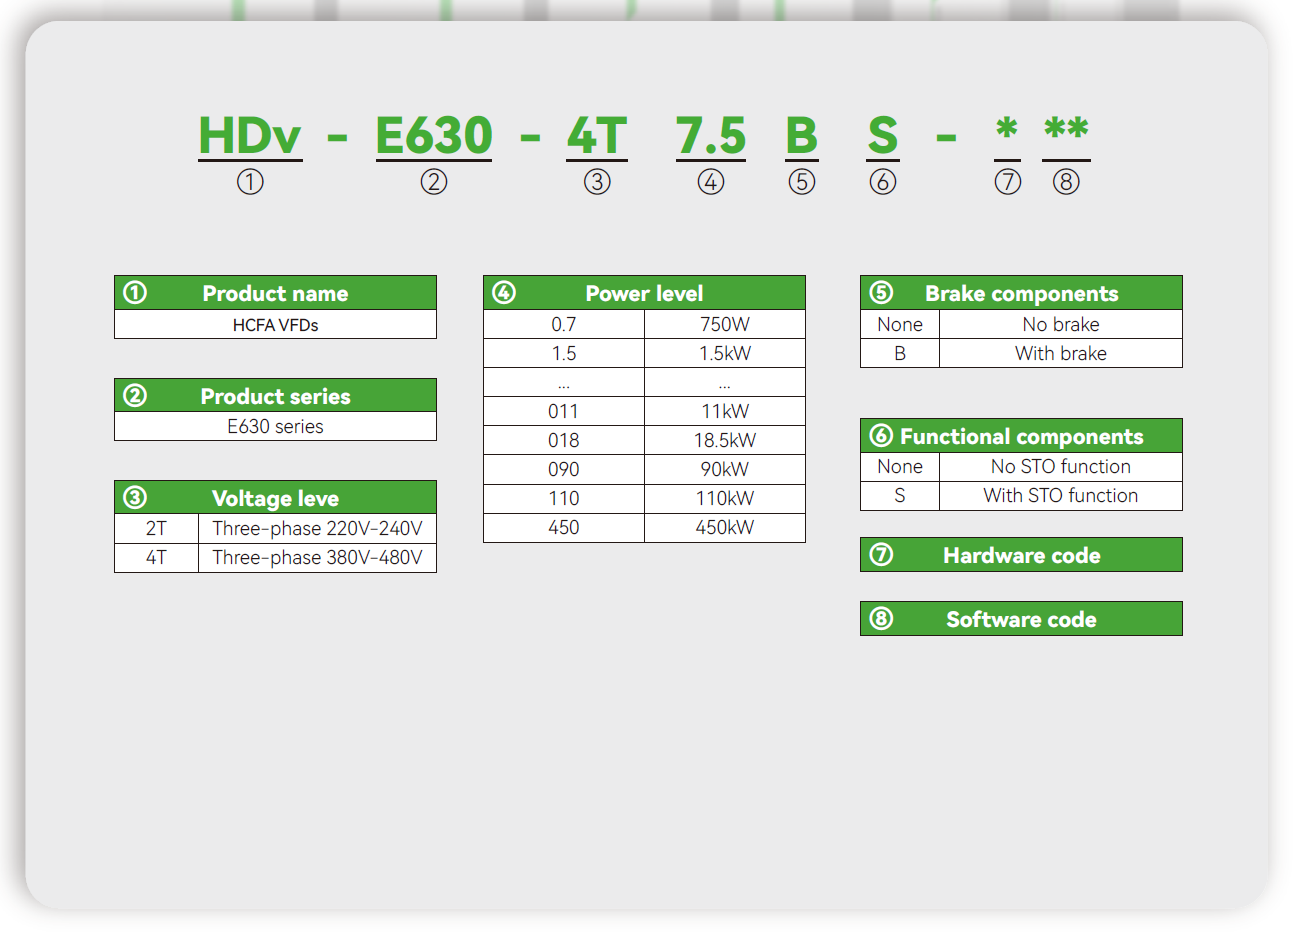Click the Product name header
This screenshot has height=932, width=1295.
[x=275, y=293]
